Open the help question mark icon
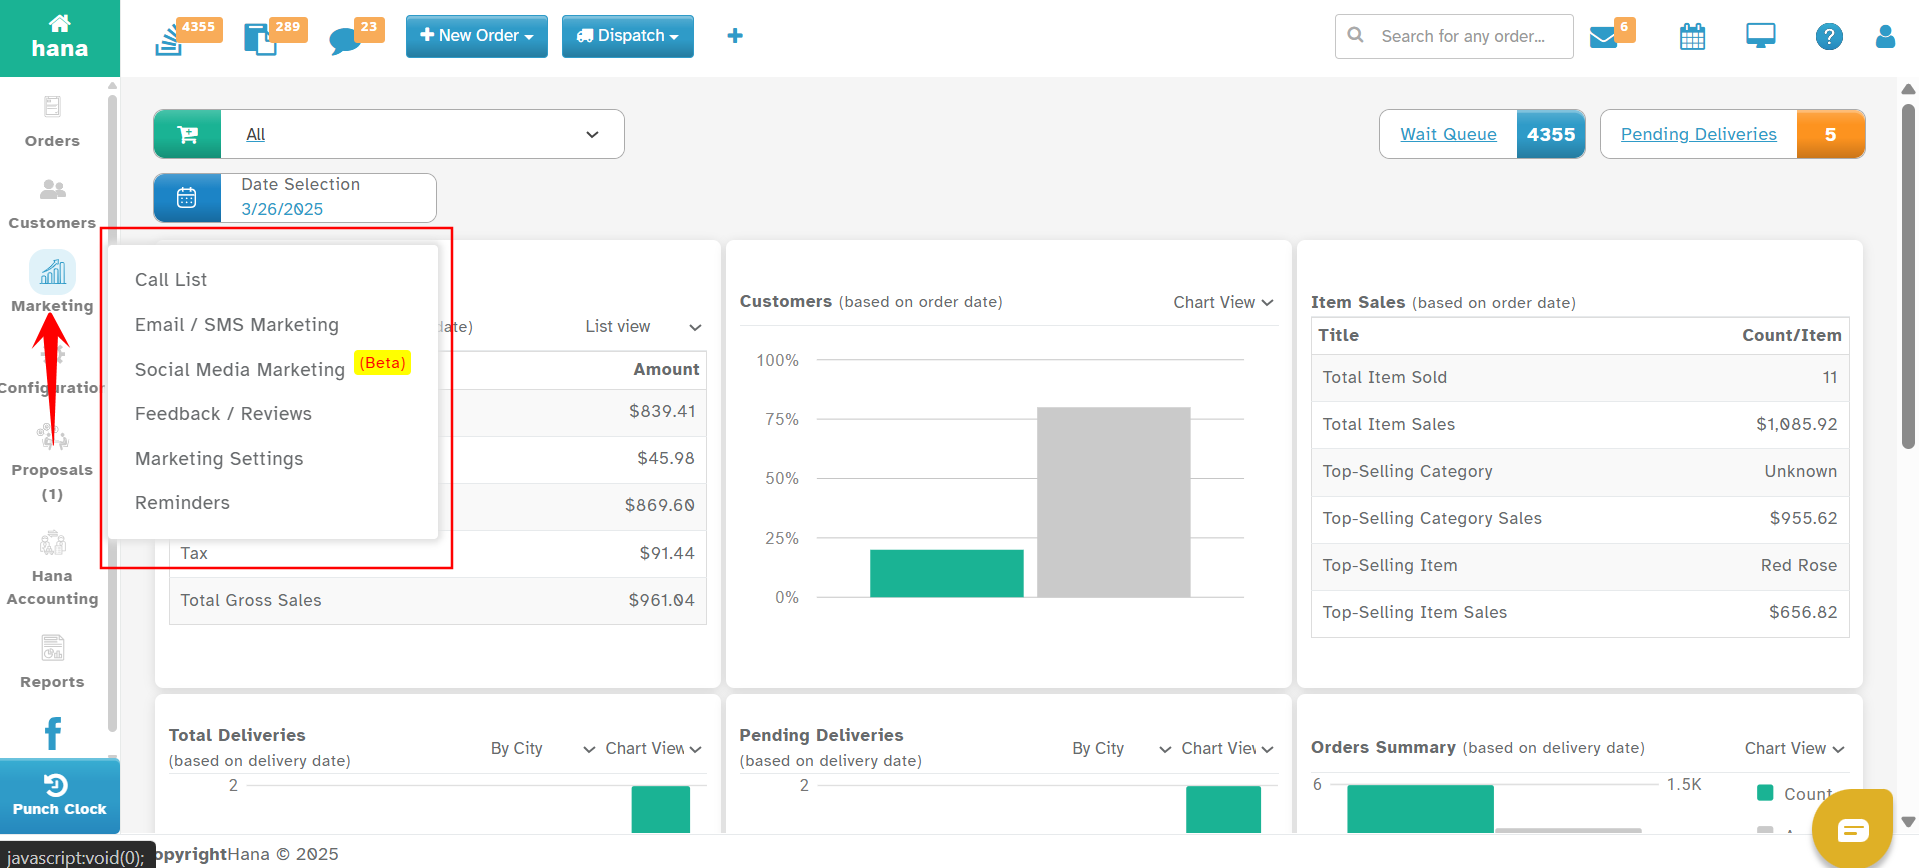This screenshot has width=1919, height=868. coord(1829,37)
